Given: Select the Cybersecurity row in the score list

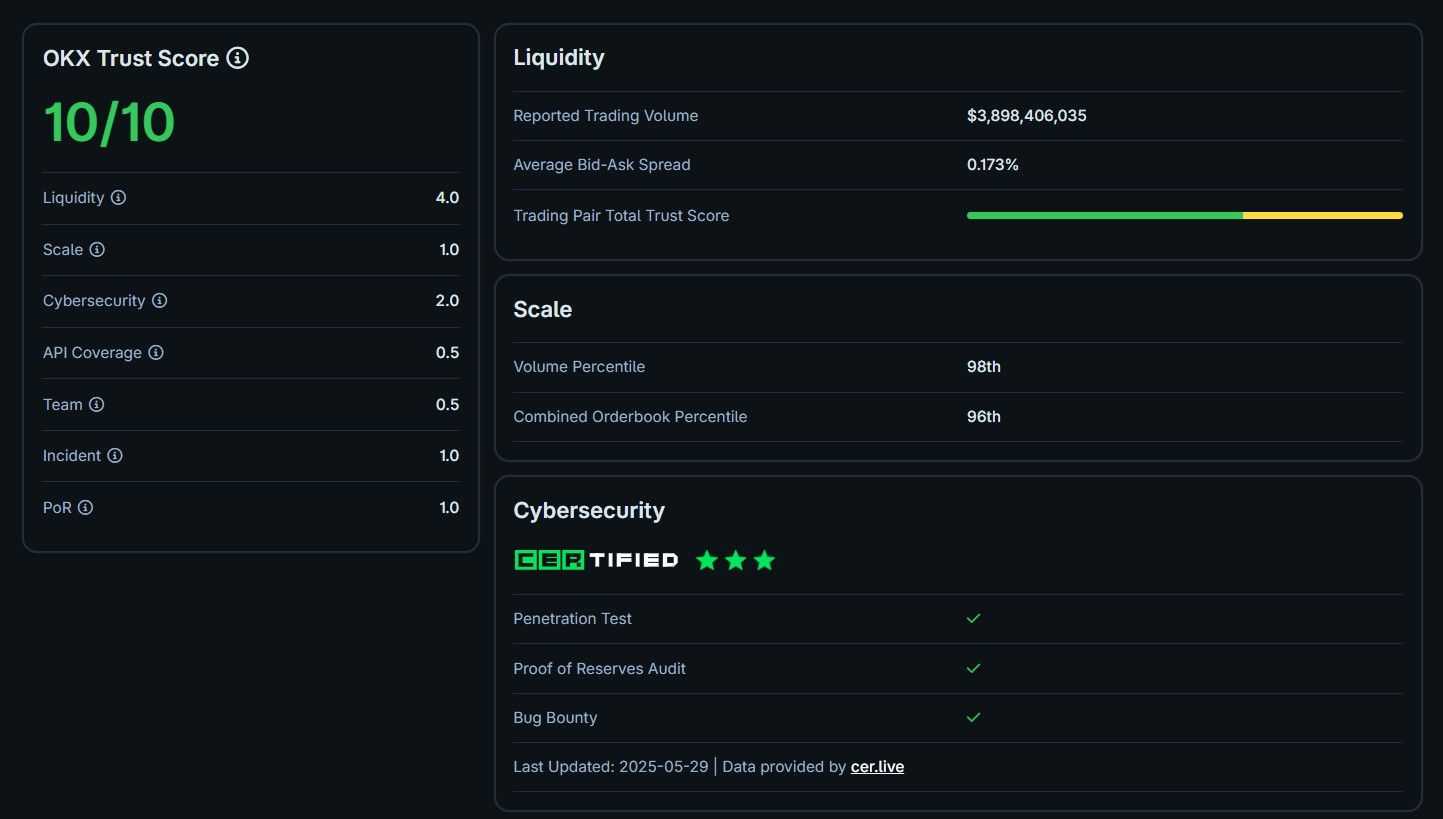Looking at the screenshot, I should pyautogui.click(x=250, y=300).
